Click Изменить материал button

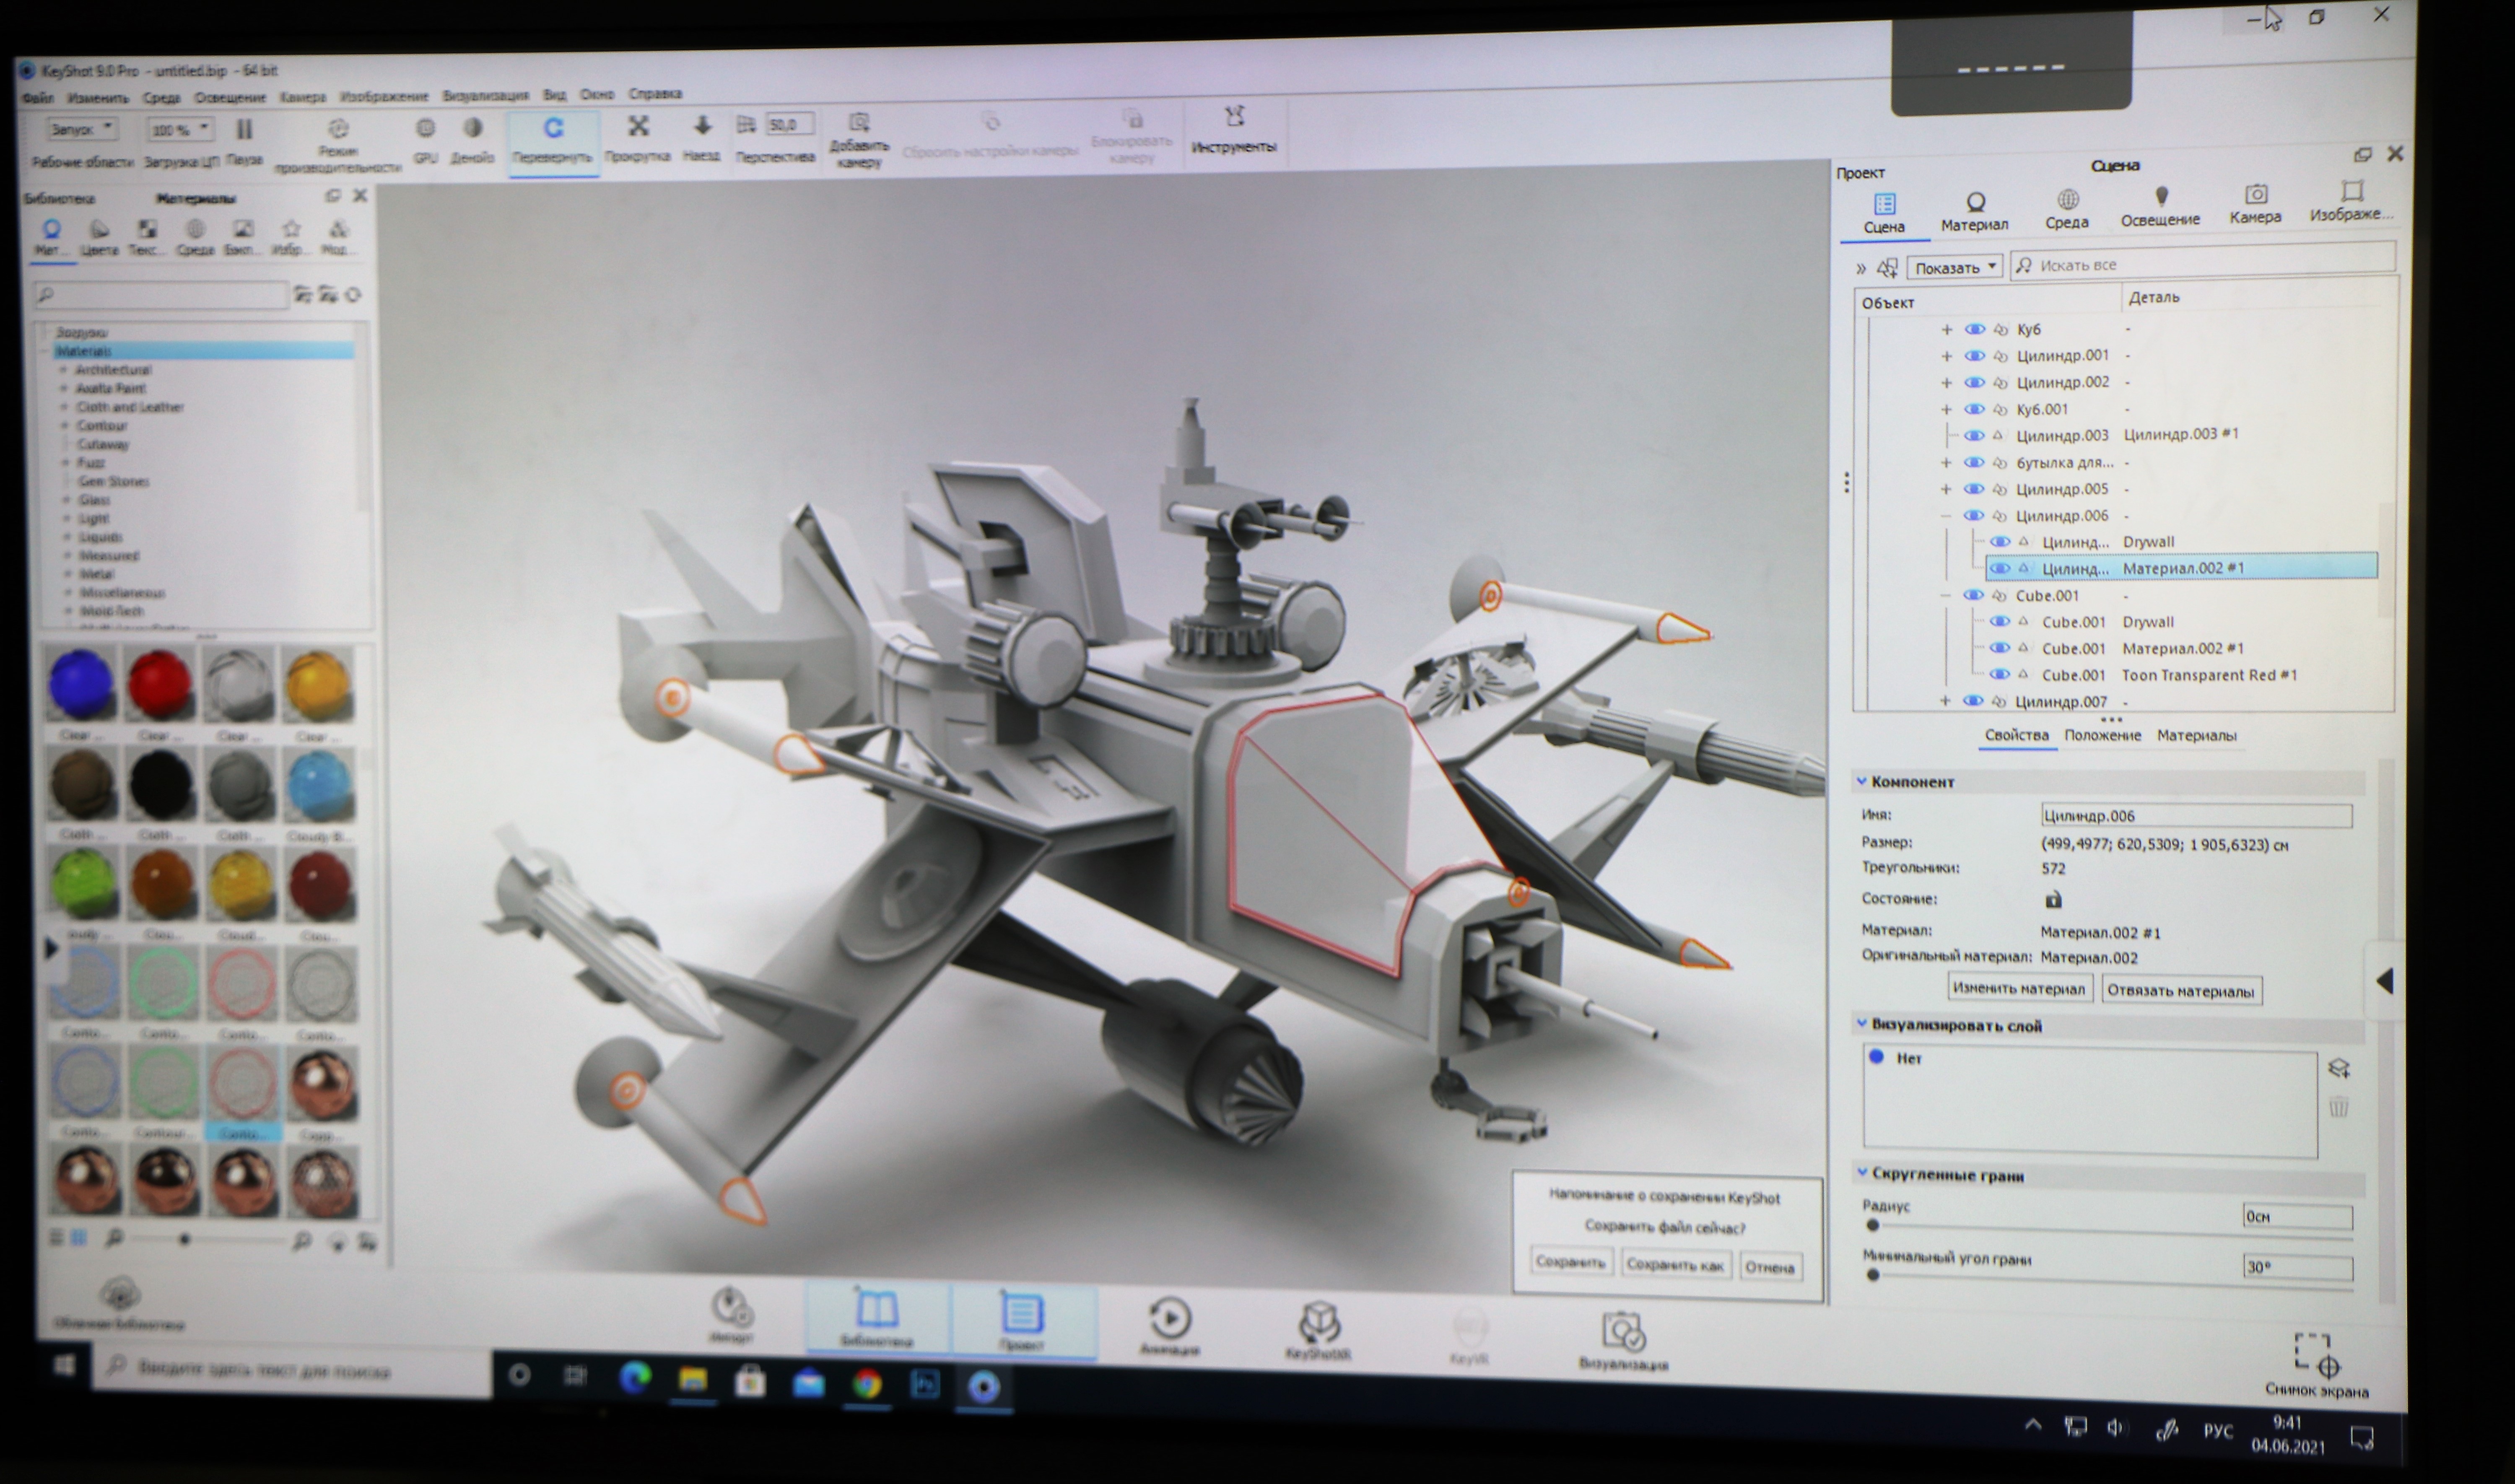point(2018,988)
